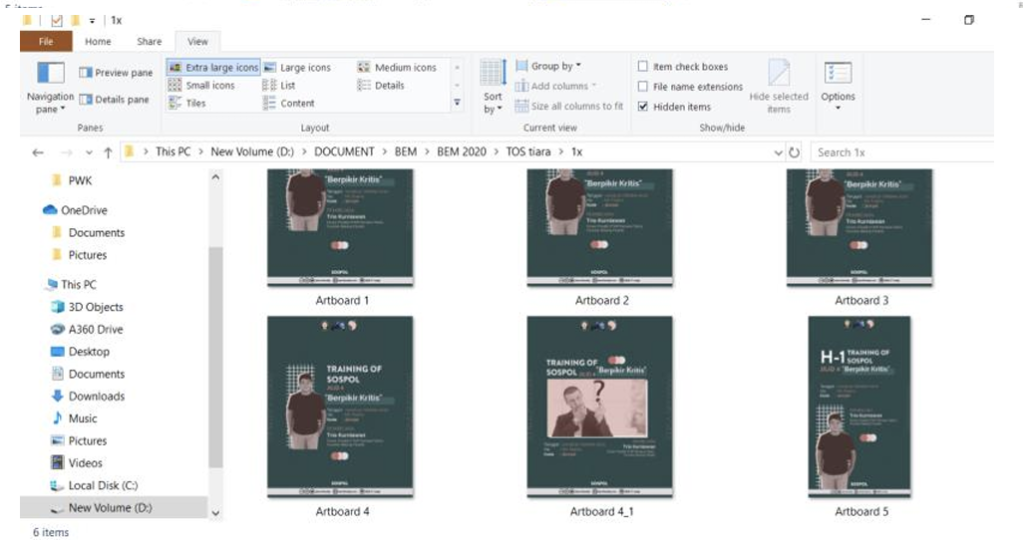Select the Artboard 4_1 thumbnail
Viewport: 1024px width, 548px height.
pos(599,407)
